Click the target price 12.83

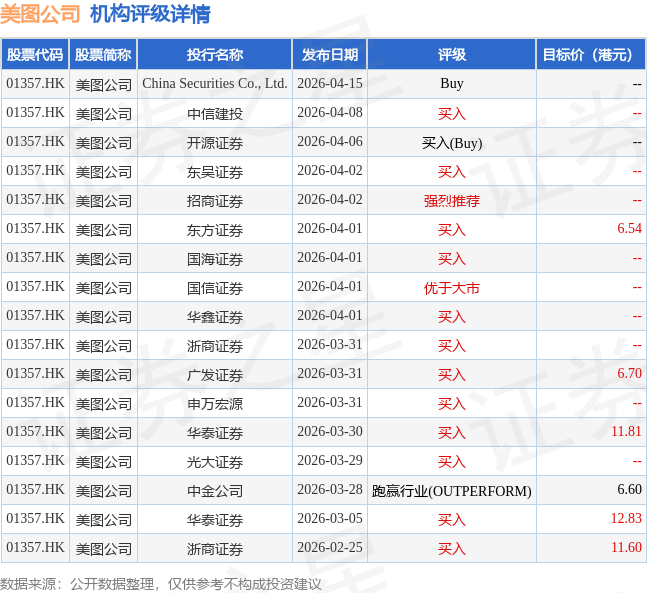[x=626, y=518]
